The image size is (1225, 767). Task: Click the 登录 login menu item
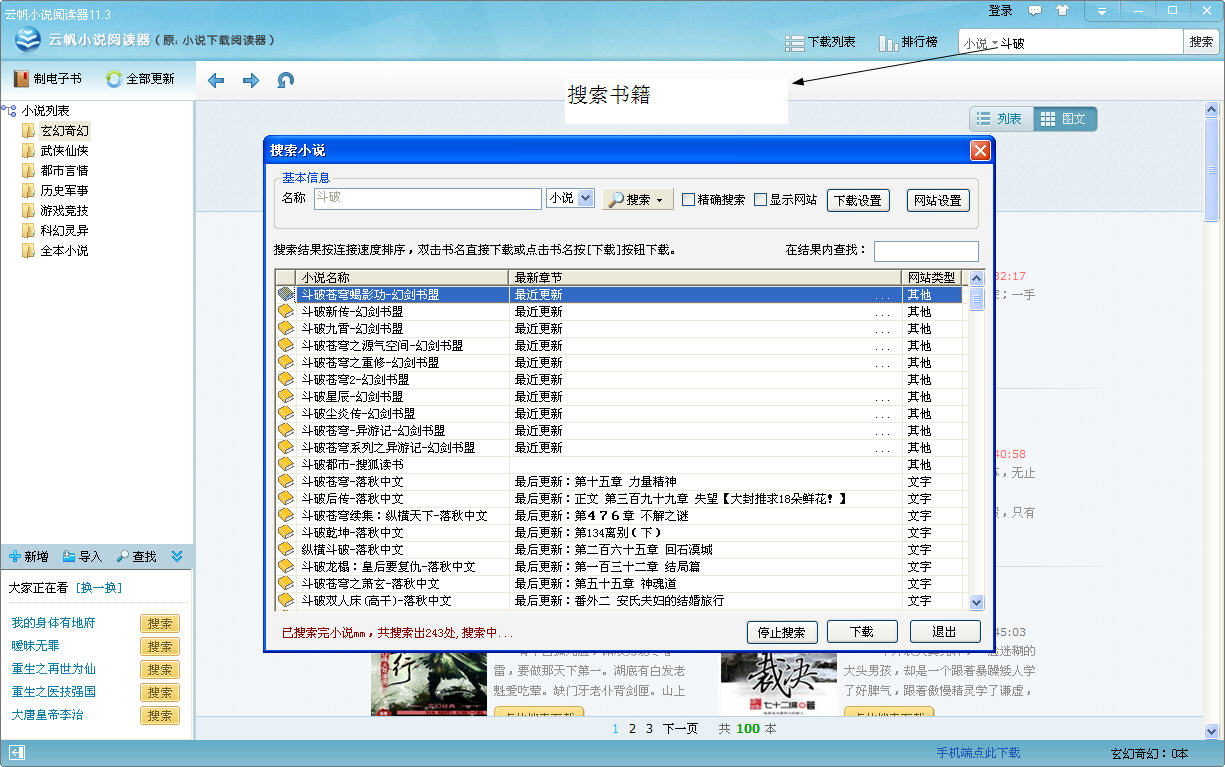(1000, 11)
